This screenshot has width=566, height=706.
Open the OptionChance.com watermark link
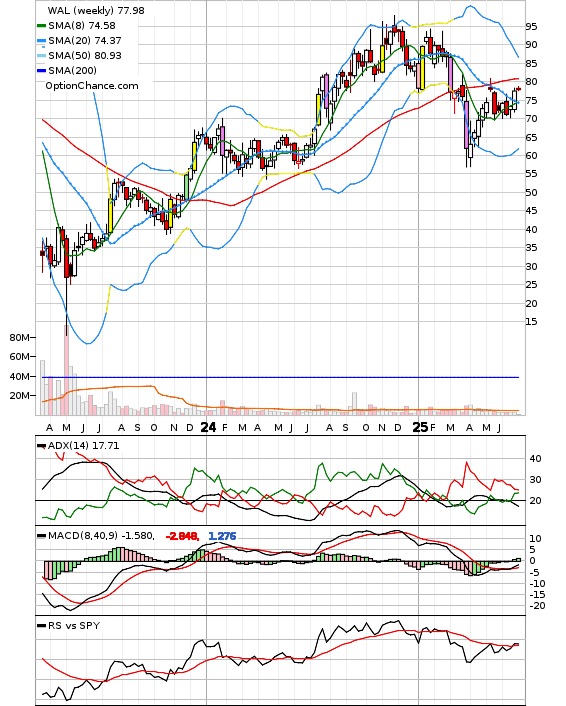coord(92,86)
